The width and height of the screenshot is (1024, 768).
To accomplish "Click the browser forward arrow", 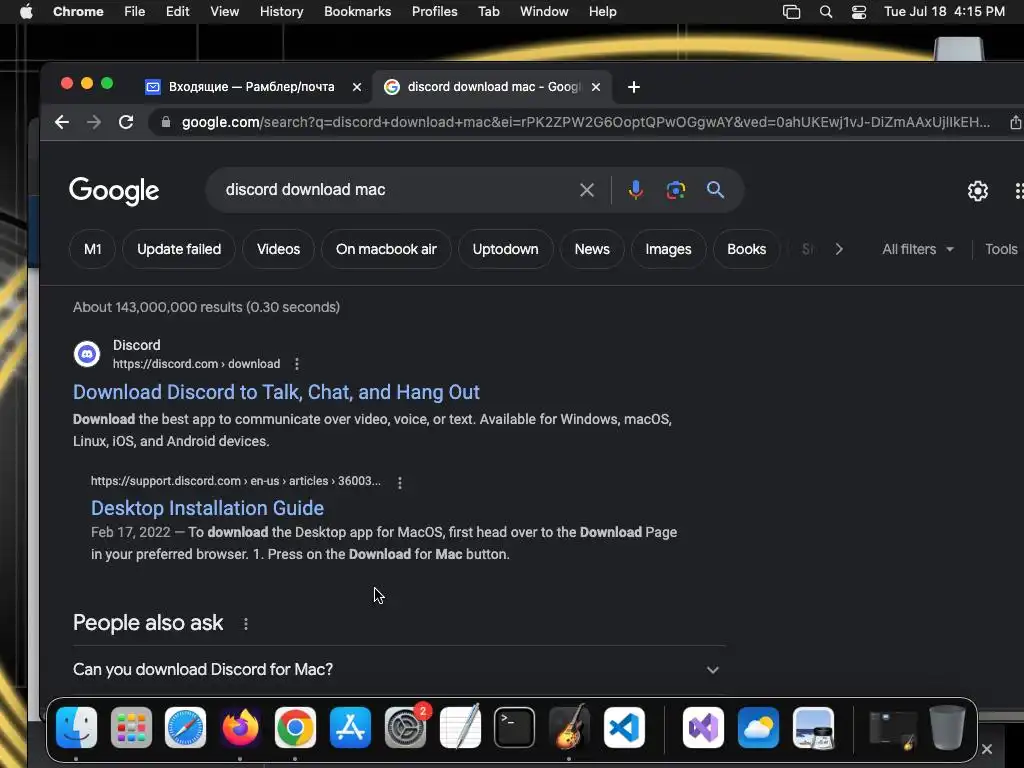I will [94, 122].
